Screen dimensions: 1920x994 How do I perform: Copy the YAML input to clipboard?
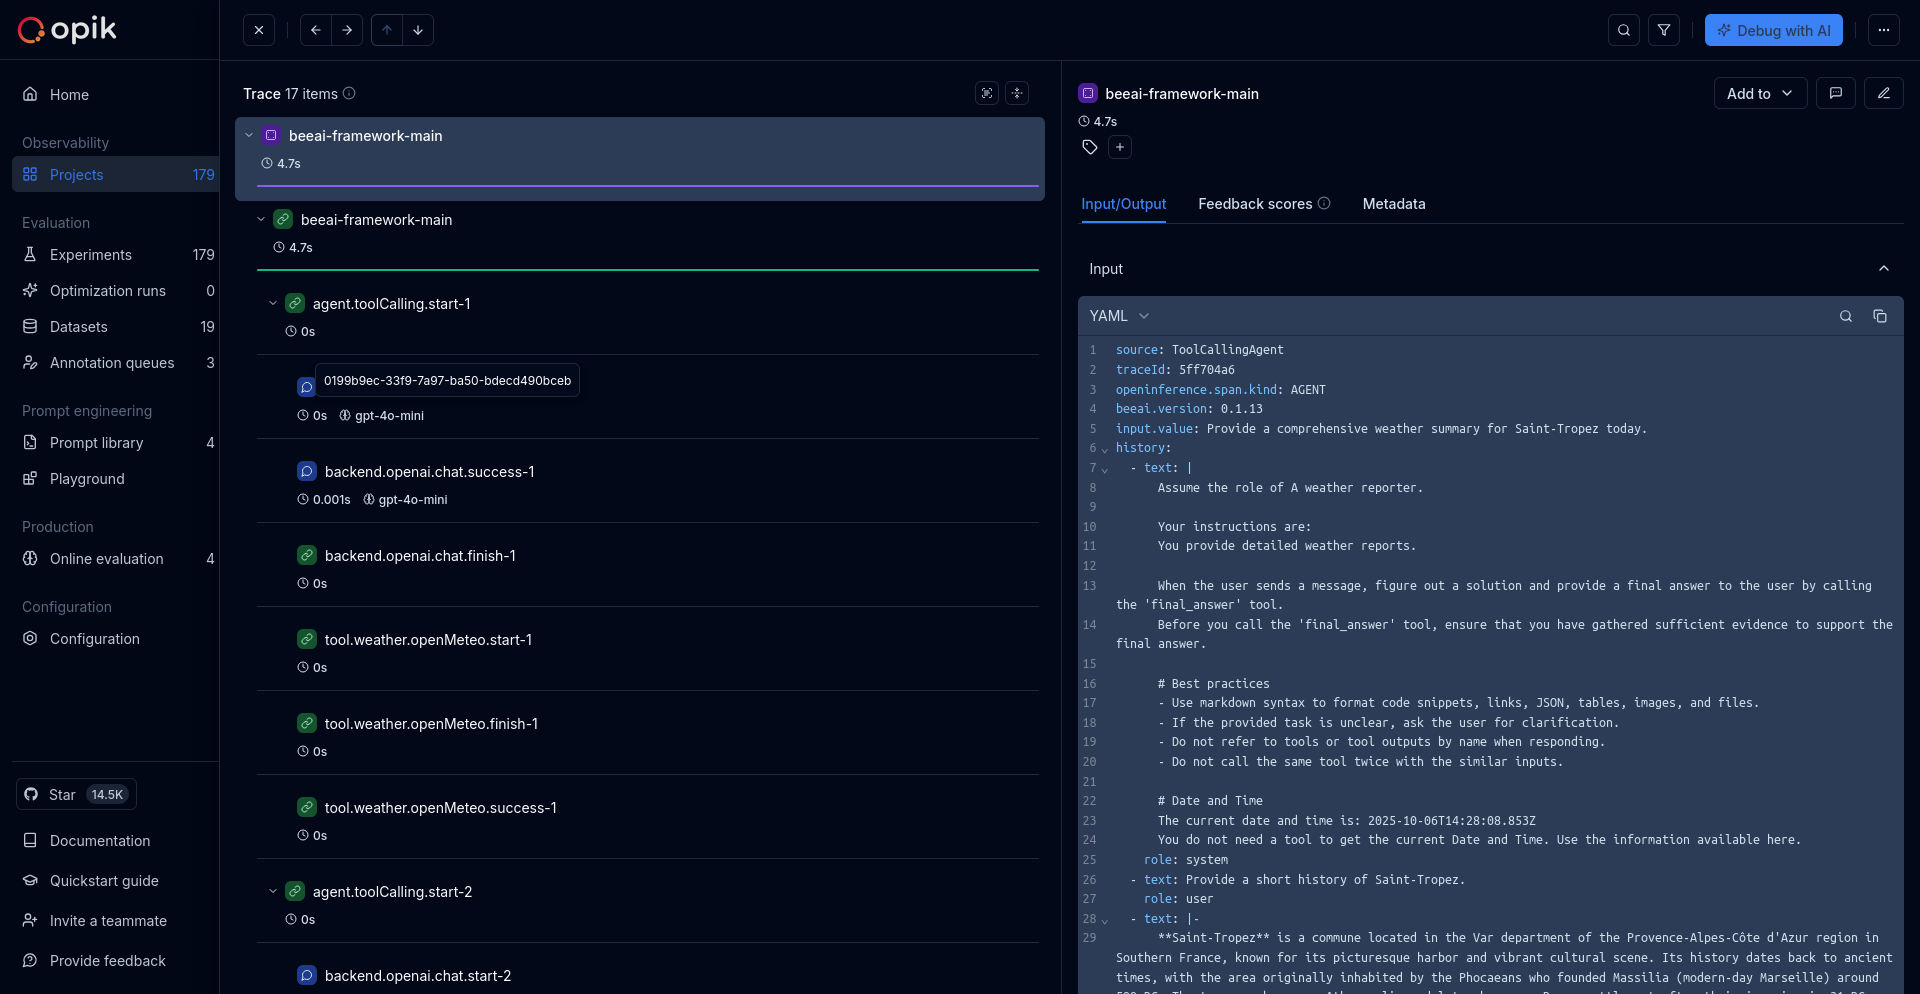tap(1880, 316)
